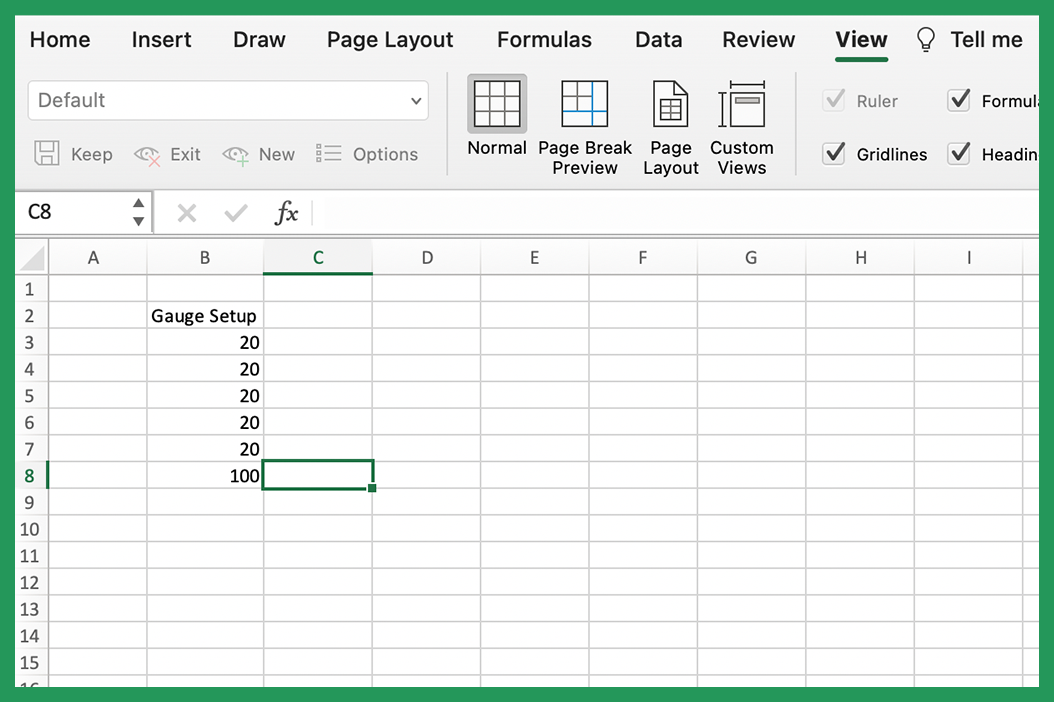Image resolution: width=1054 pixels, height=702 pixels.
Task: Click the Tell me search field
Action: pyautogui.click(x=986, y=40)
